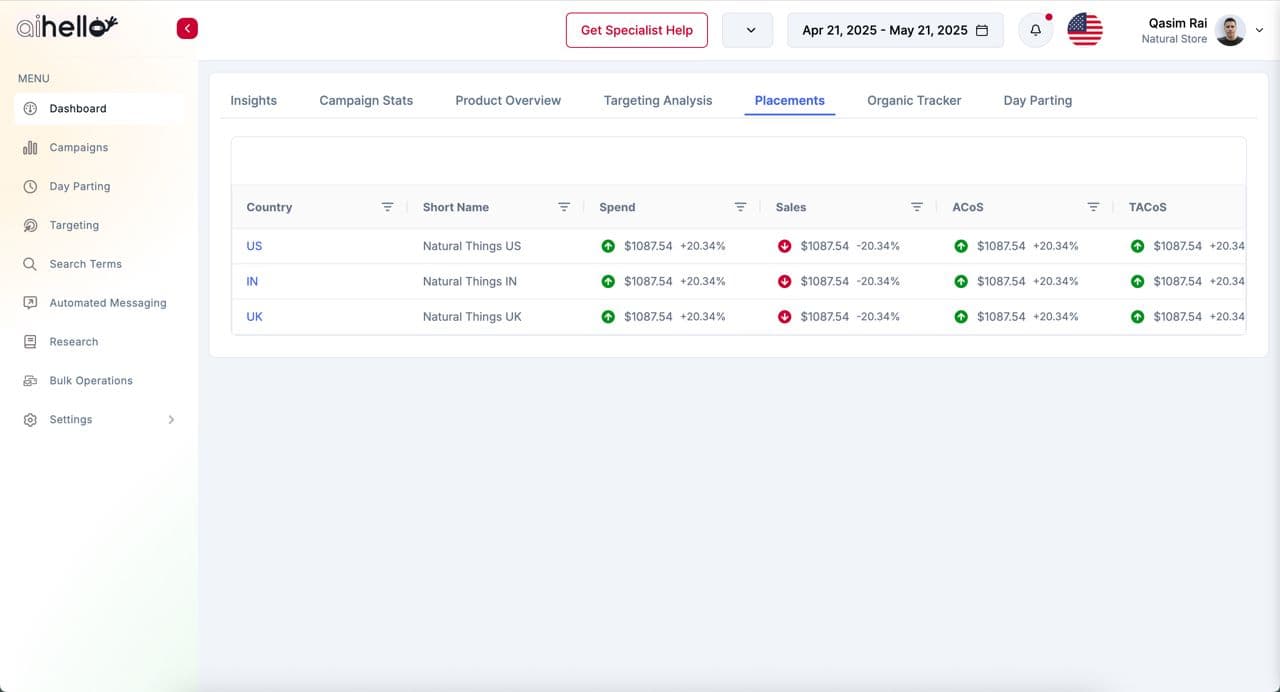Open the date range picker
This screenshot has width=1280, height=692.
pos(895,30)
